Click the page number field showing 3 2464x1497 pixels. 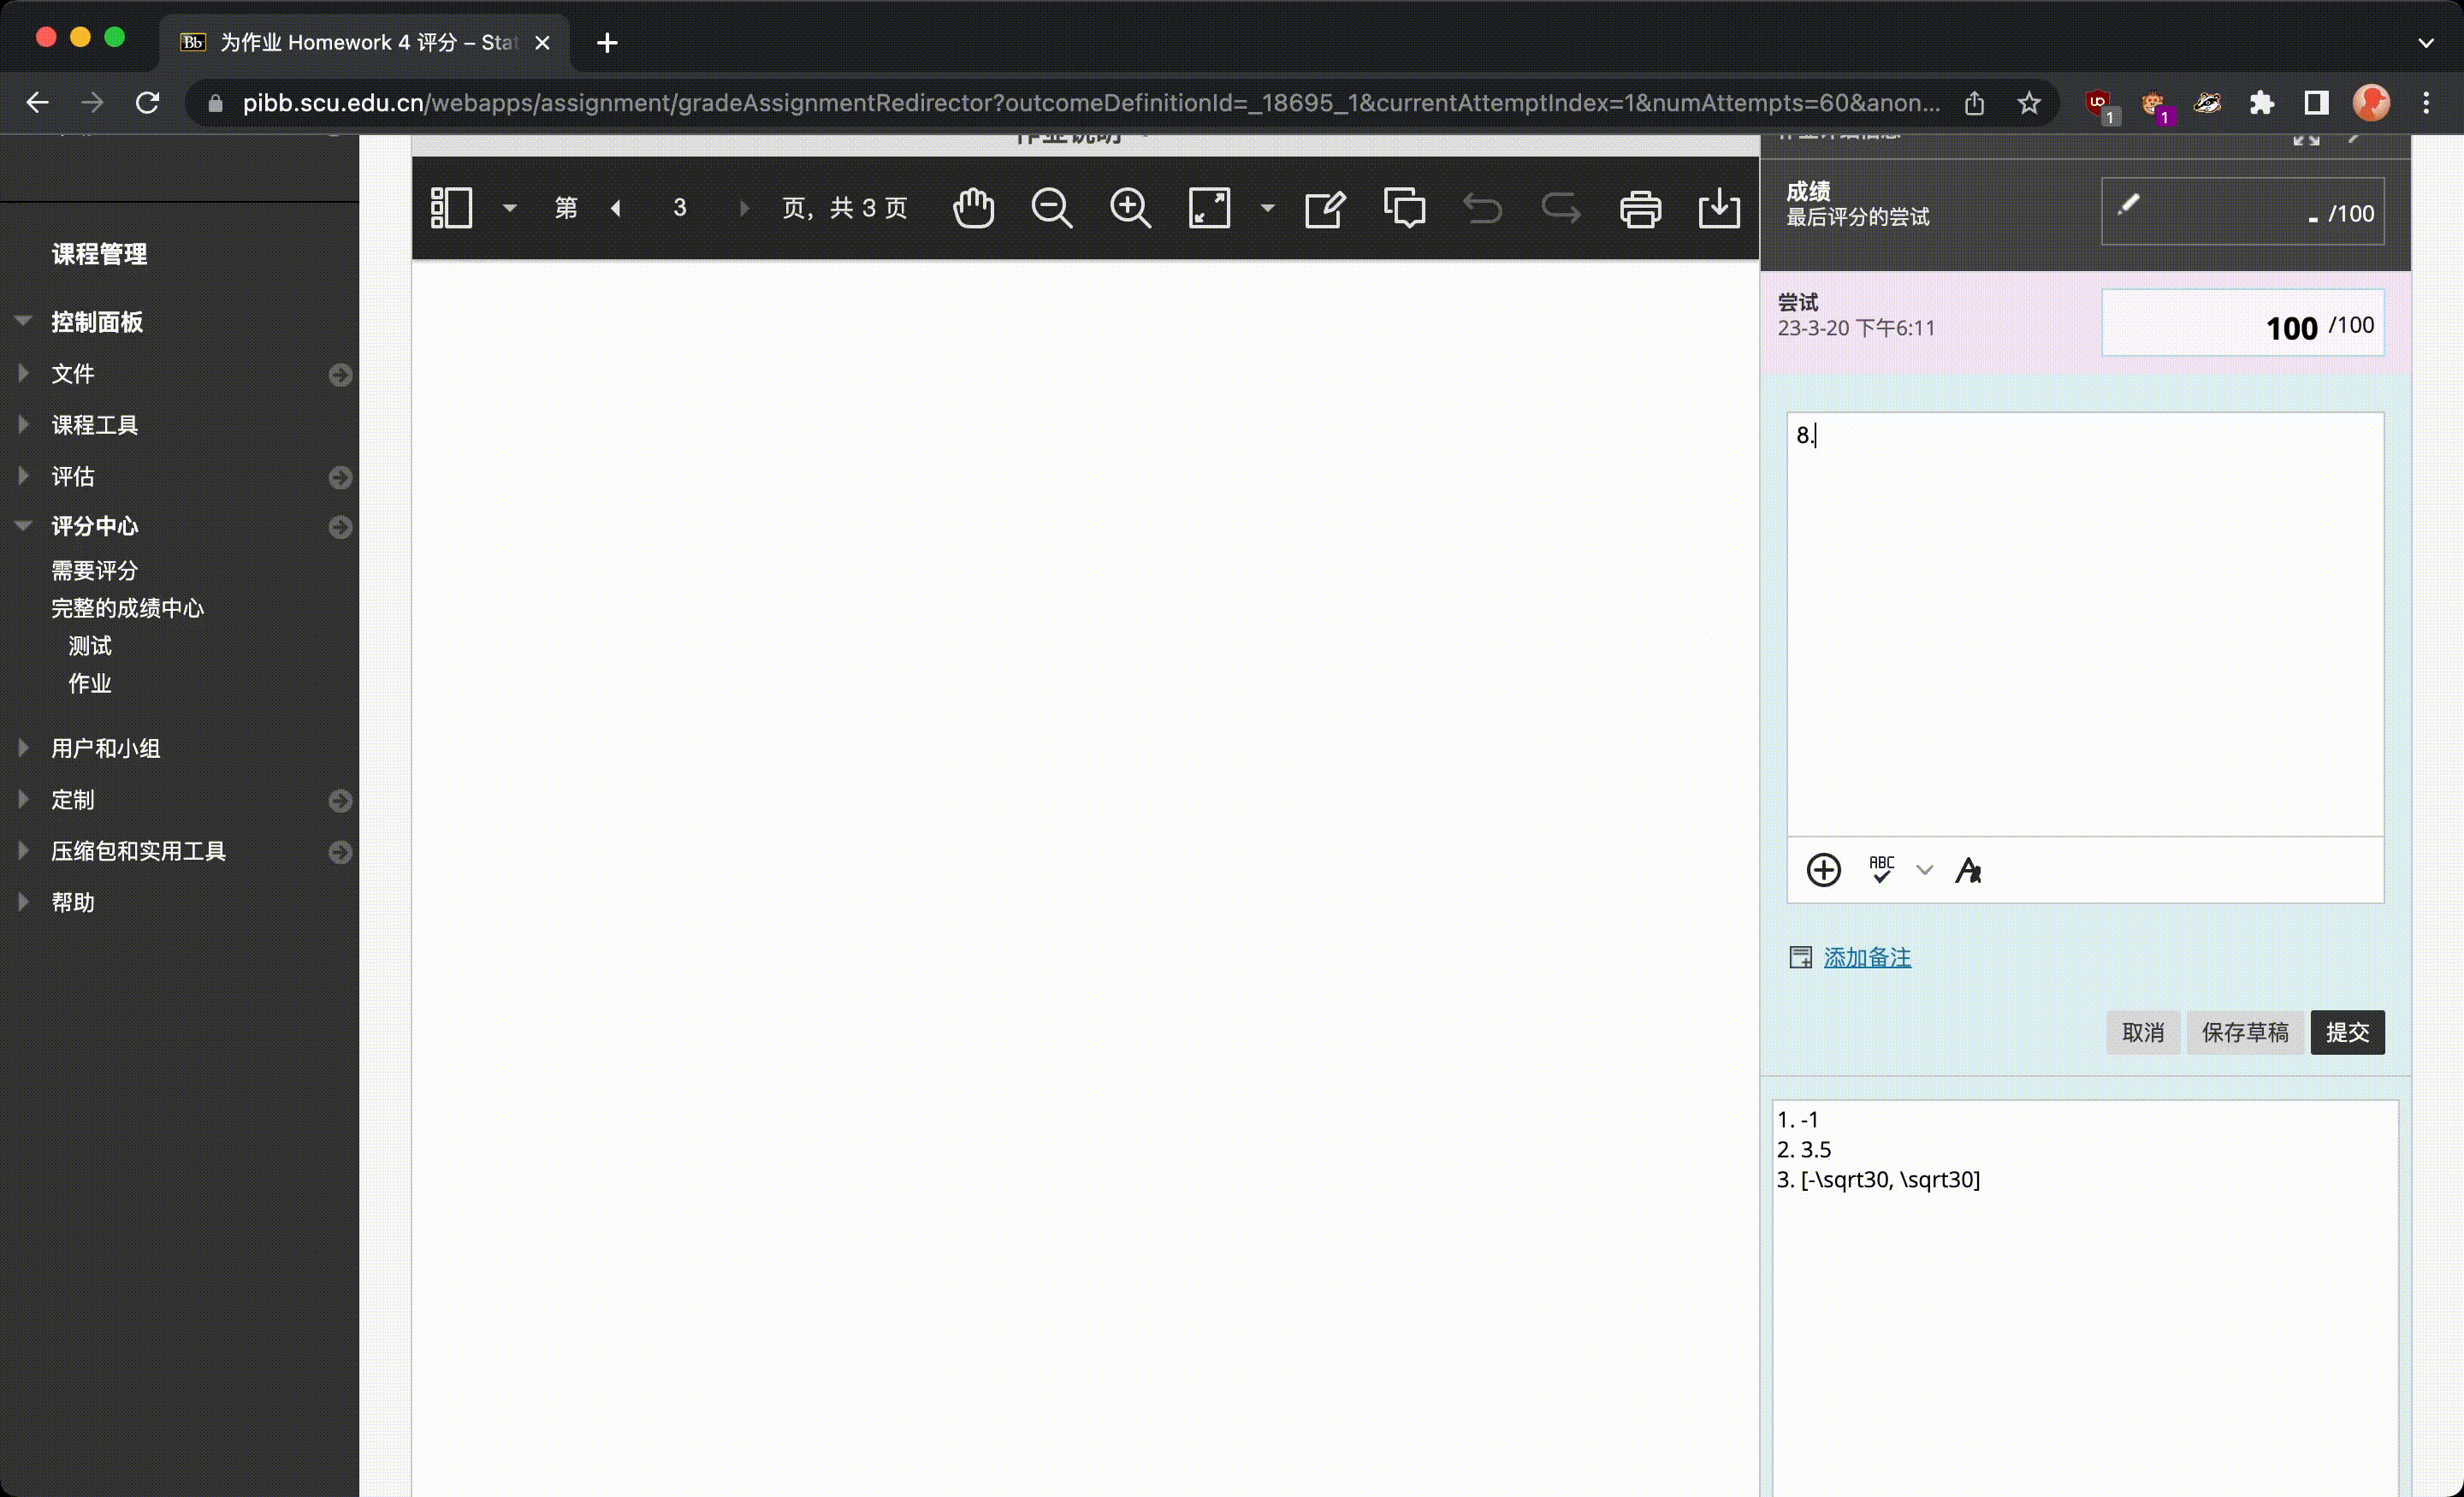[680, 208]
